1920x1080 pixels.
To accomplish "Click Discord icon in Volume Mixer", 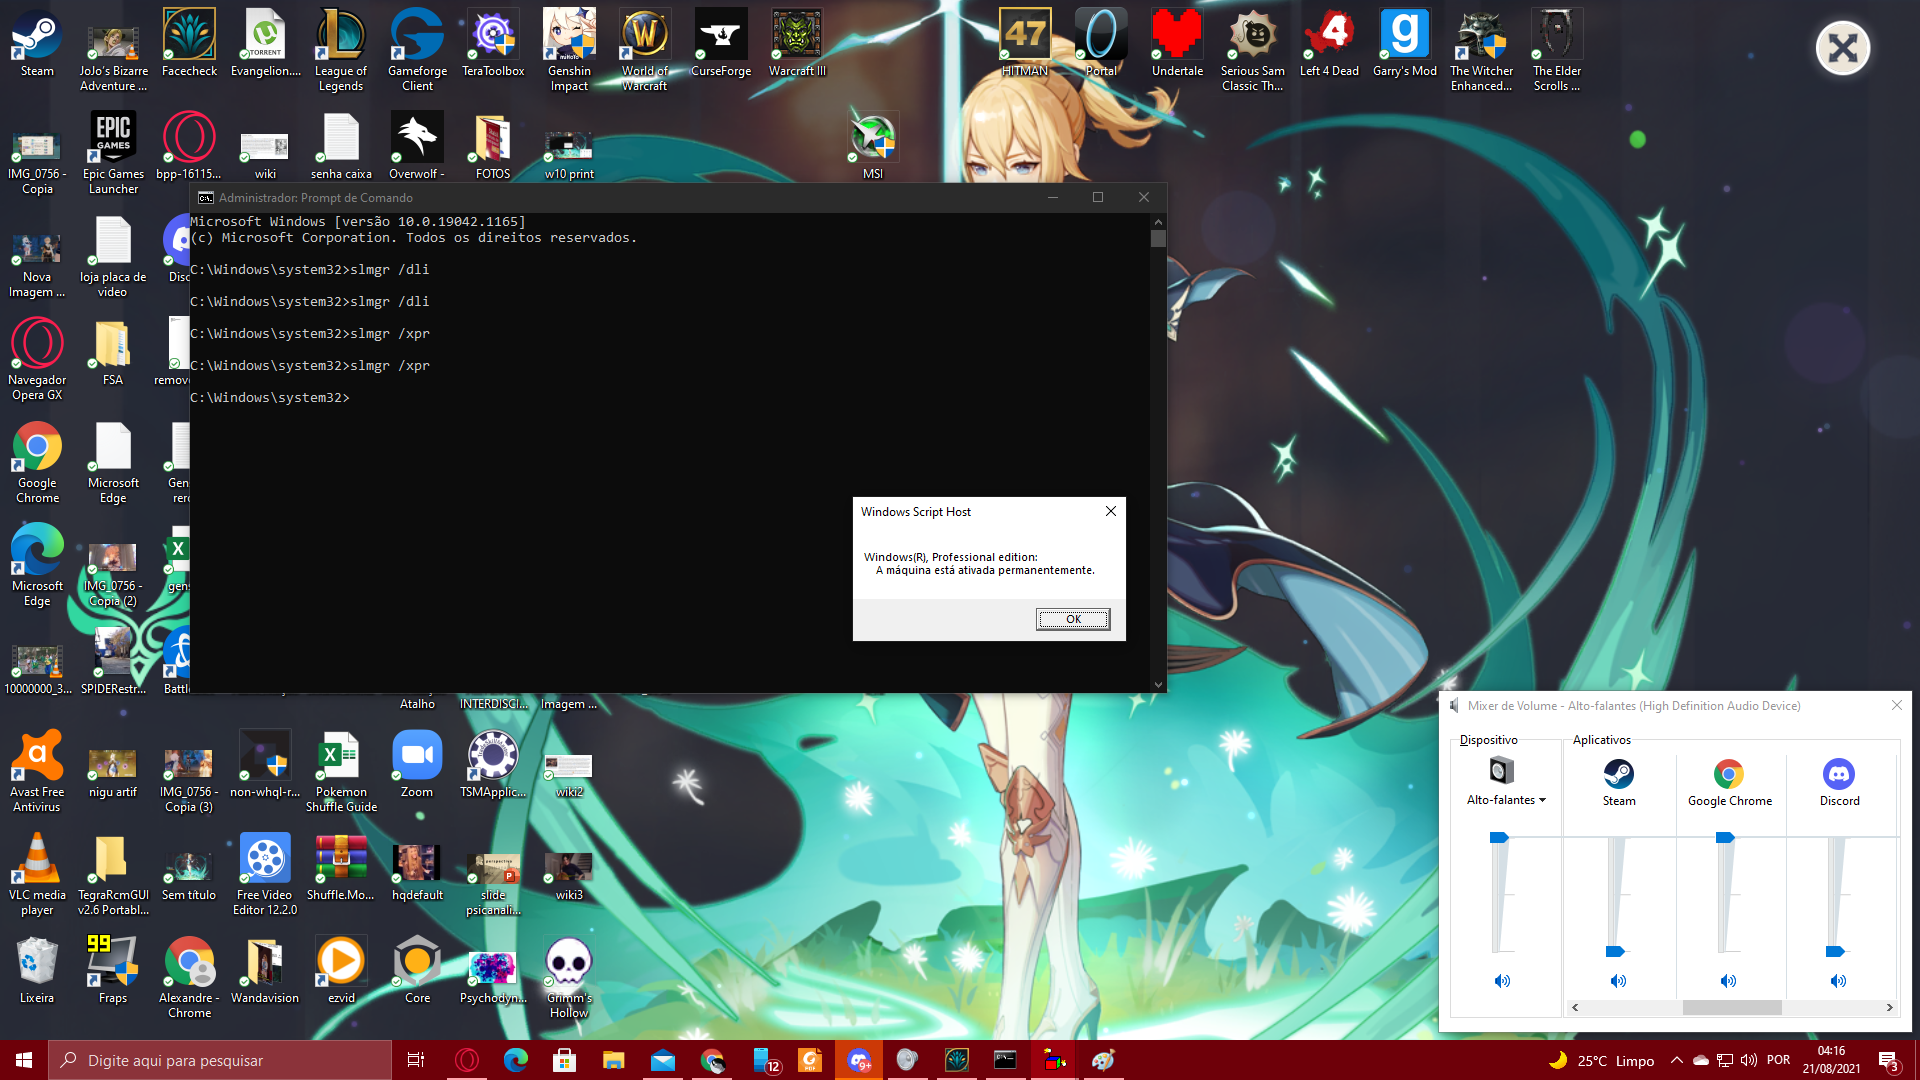I will 1838,774.
